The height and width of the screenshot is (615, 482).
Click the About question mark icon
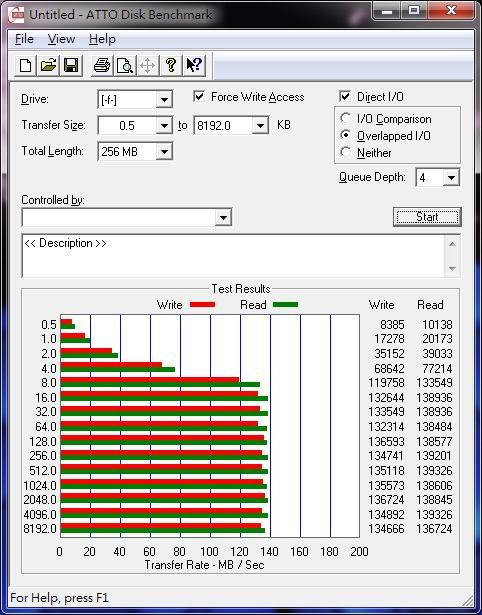click(171, 65)
